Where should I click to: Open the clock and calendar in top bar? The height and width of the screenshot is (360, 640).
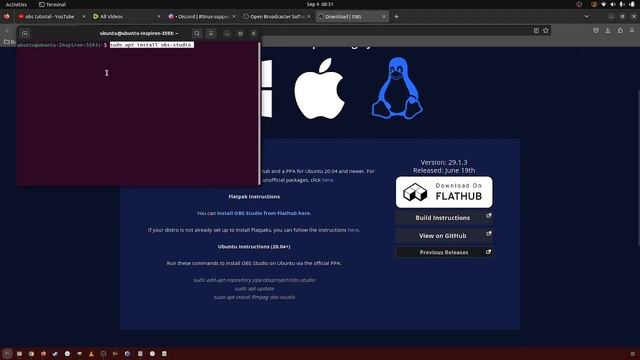coord(320,4)
